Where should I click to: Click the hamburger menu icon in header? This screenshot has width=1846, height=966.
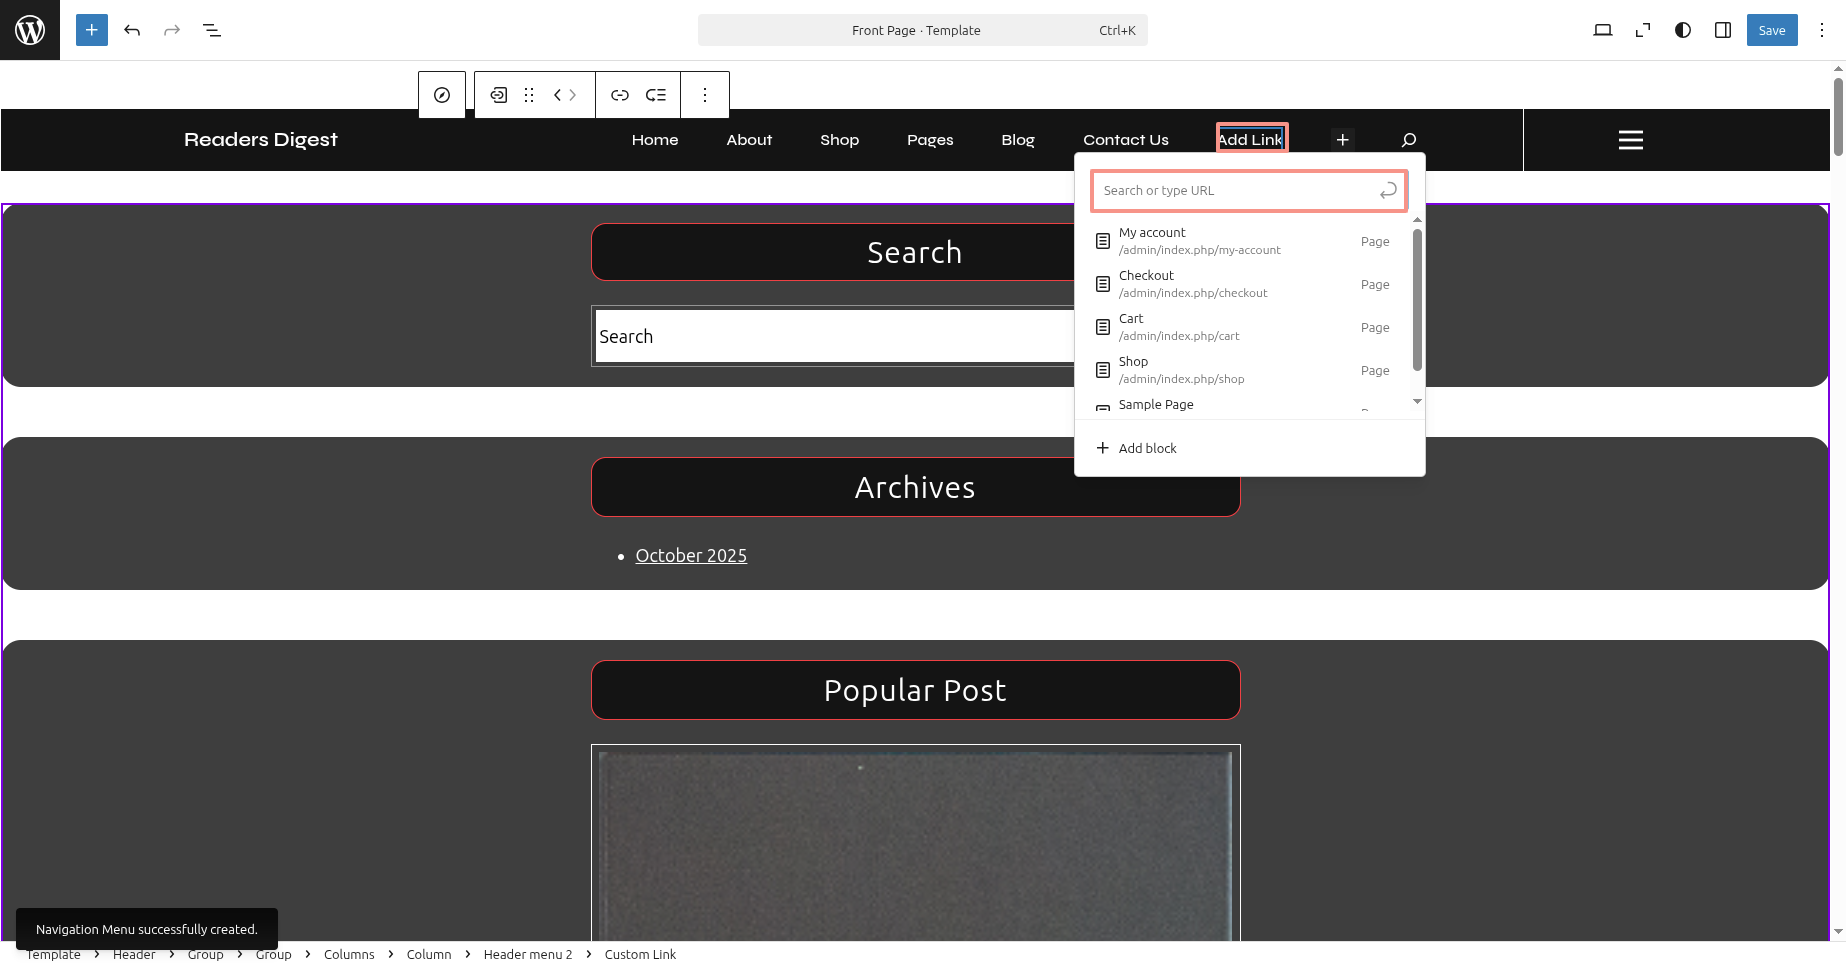[x=1630, y=140]
